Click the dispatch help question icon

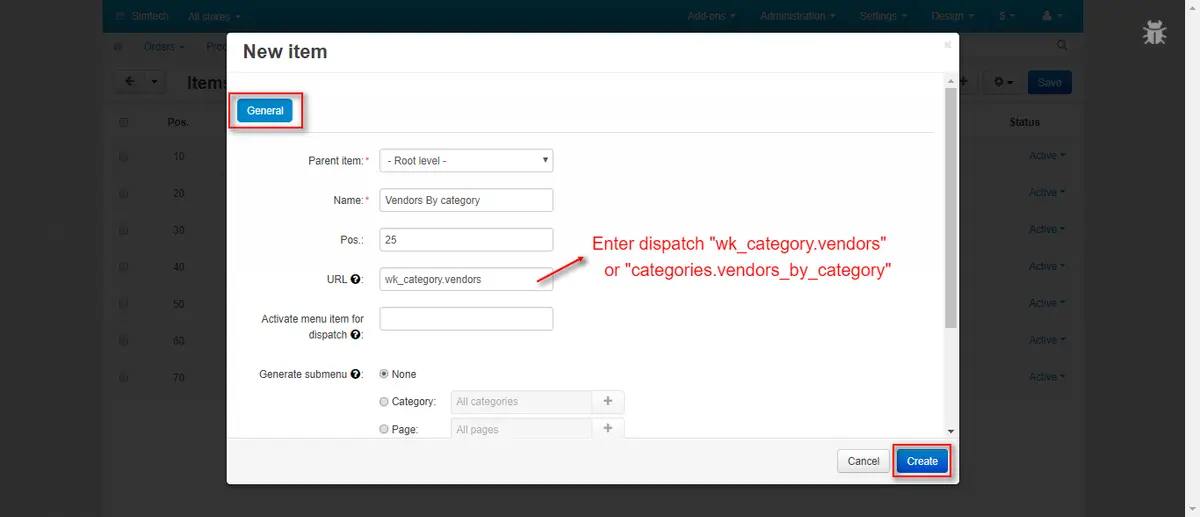356,334
